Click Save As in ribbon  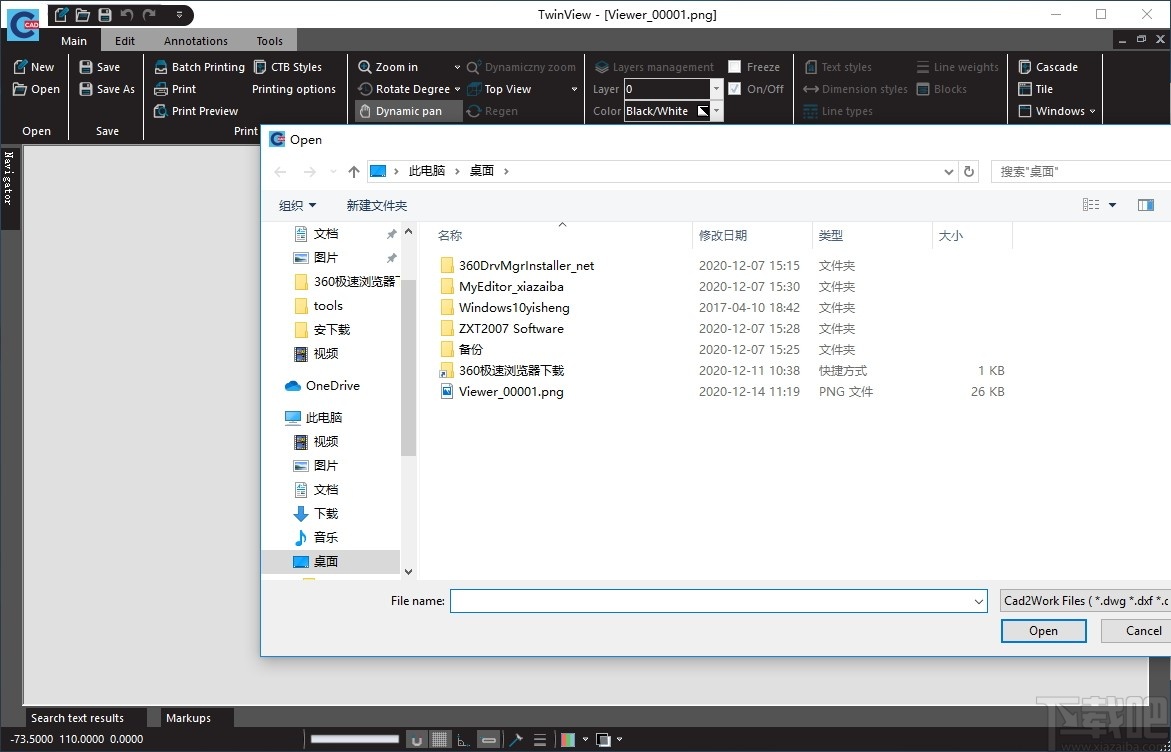107,89
